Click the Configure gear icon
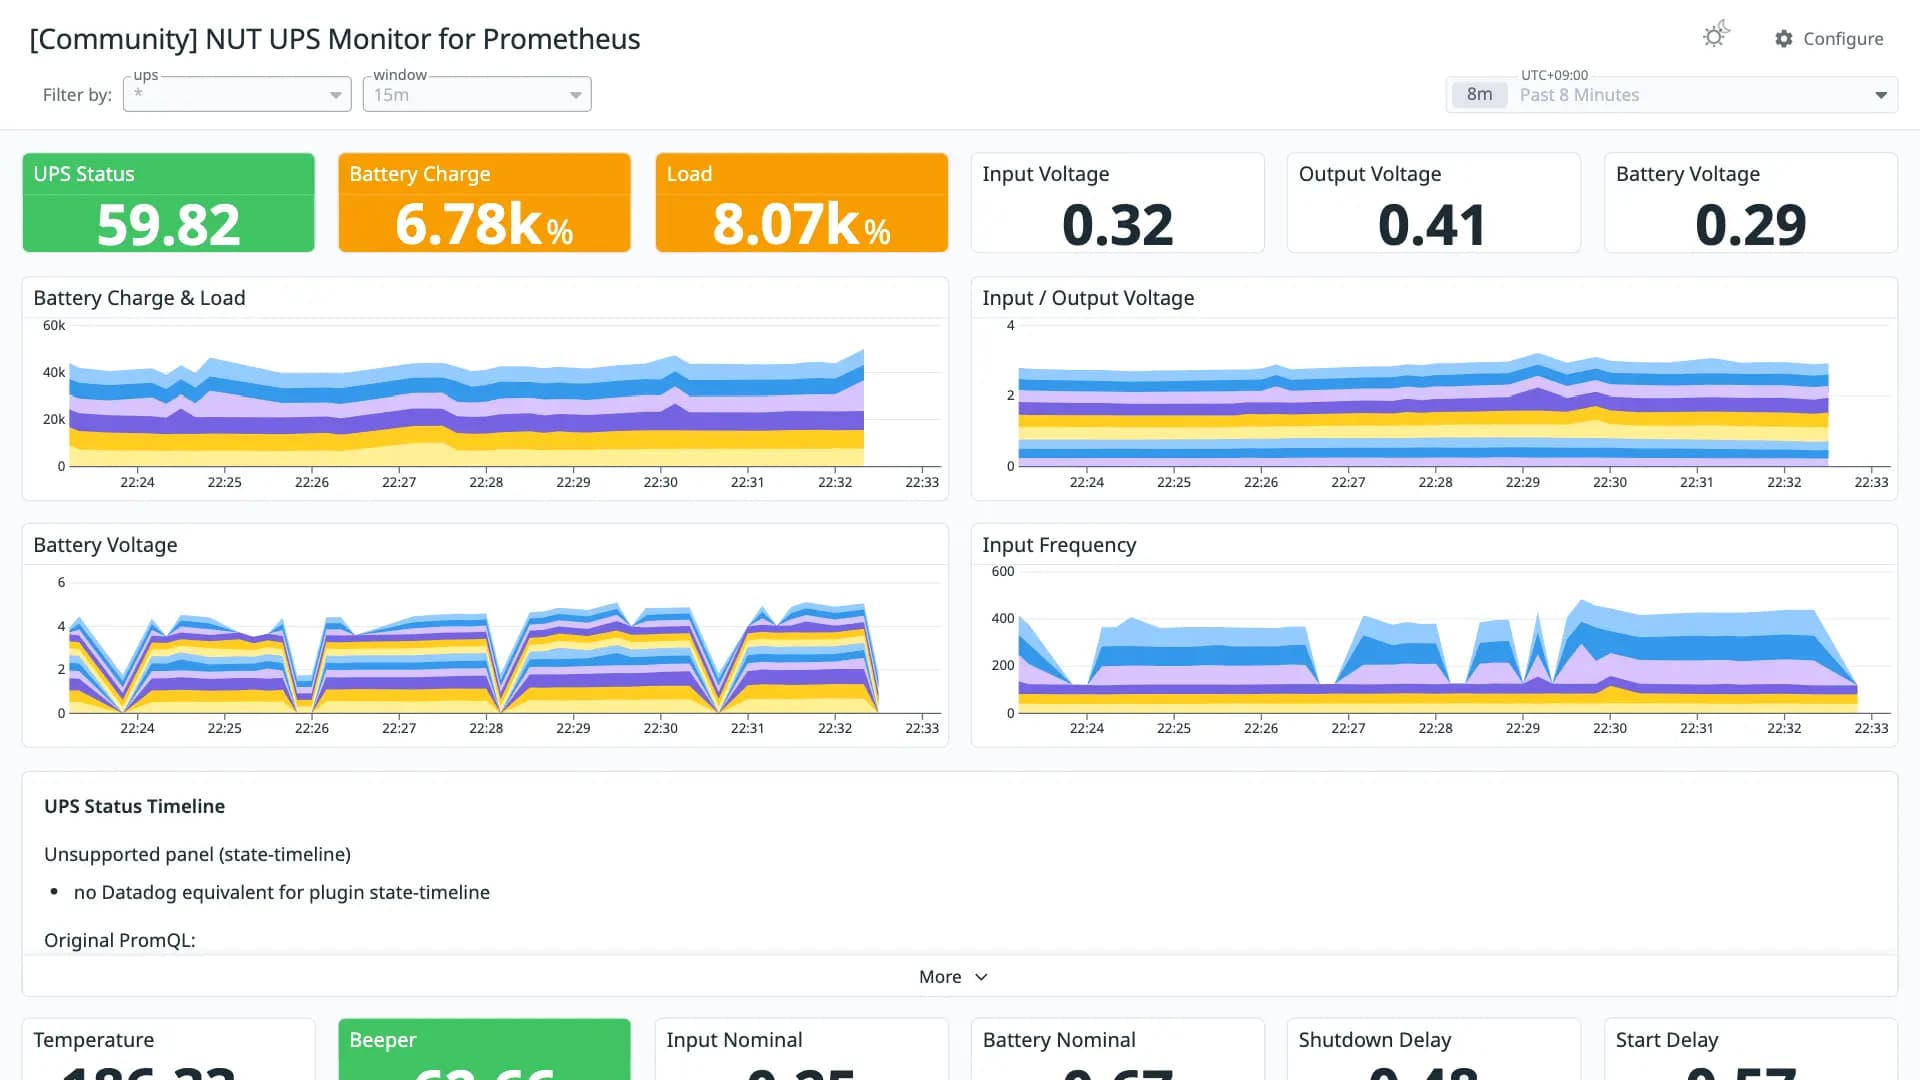1920x1080 pixels. coord(1784,39)
